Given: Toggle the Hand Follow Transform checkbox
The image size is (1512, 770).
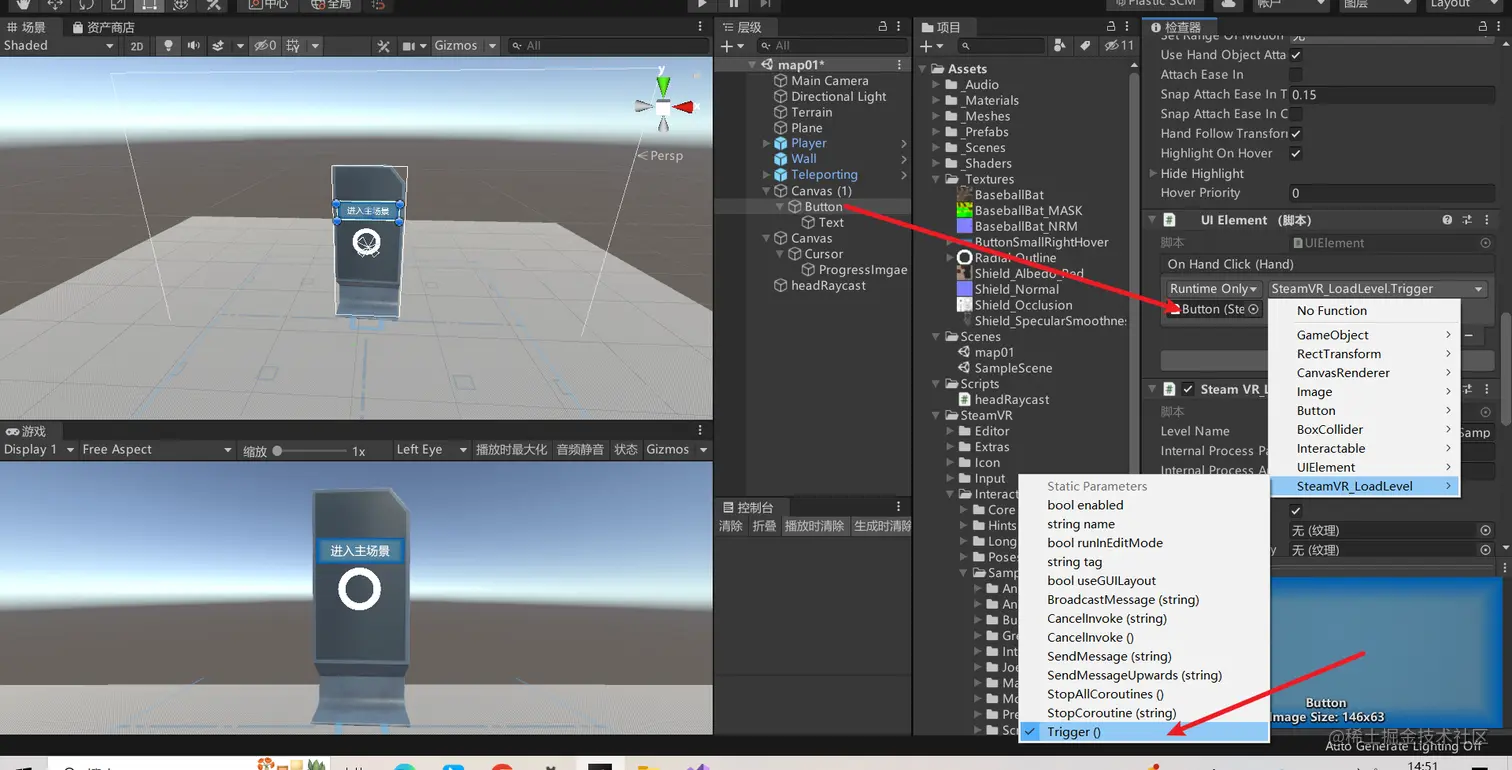Looking at the screenshot, I should tap(1296, 134).
